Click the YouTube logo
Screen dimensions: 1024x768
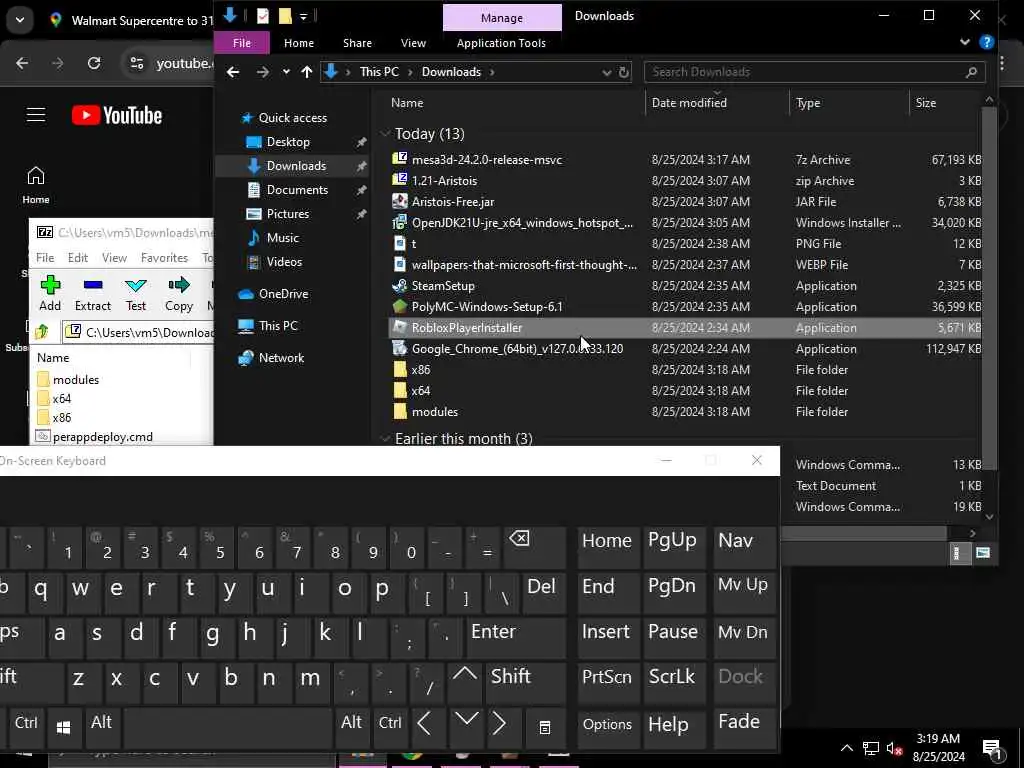[x=117, y=116]
